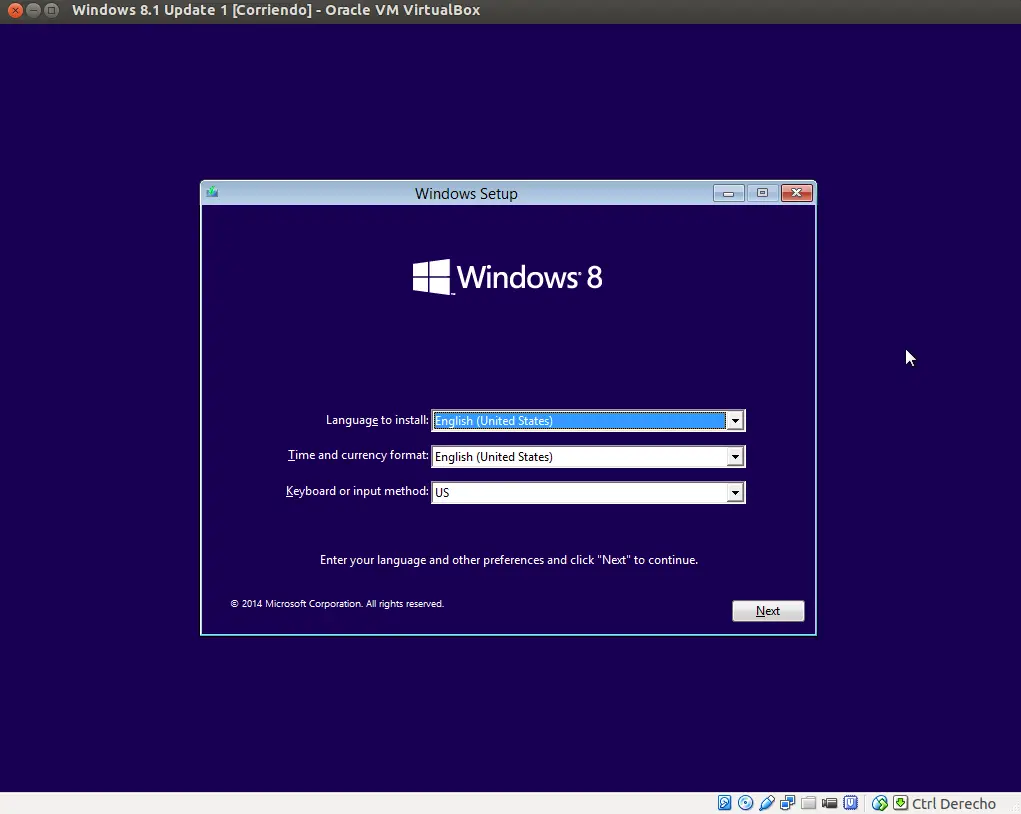1021x814 pixels.
Task: Select the Time and currency format field
Action: click(x=588, y=456)
